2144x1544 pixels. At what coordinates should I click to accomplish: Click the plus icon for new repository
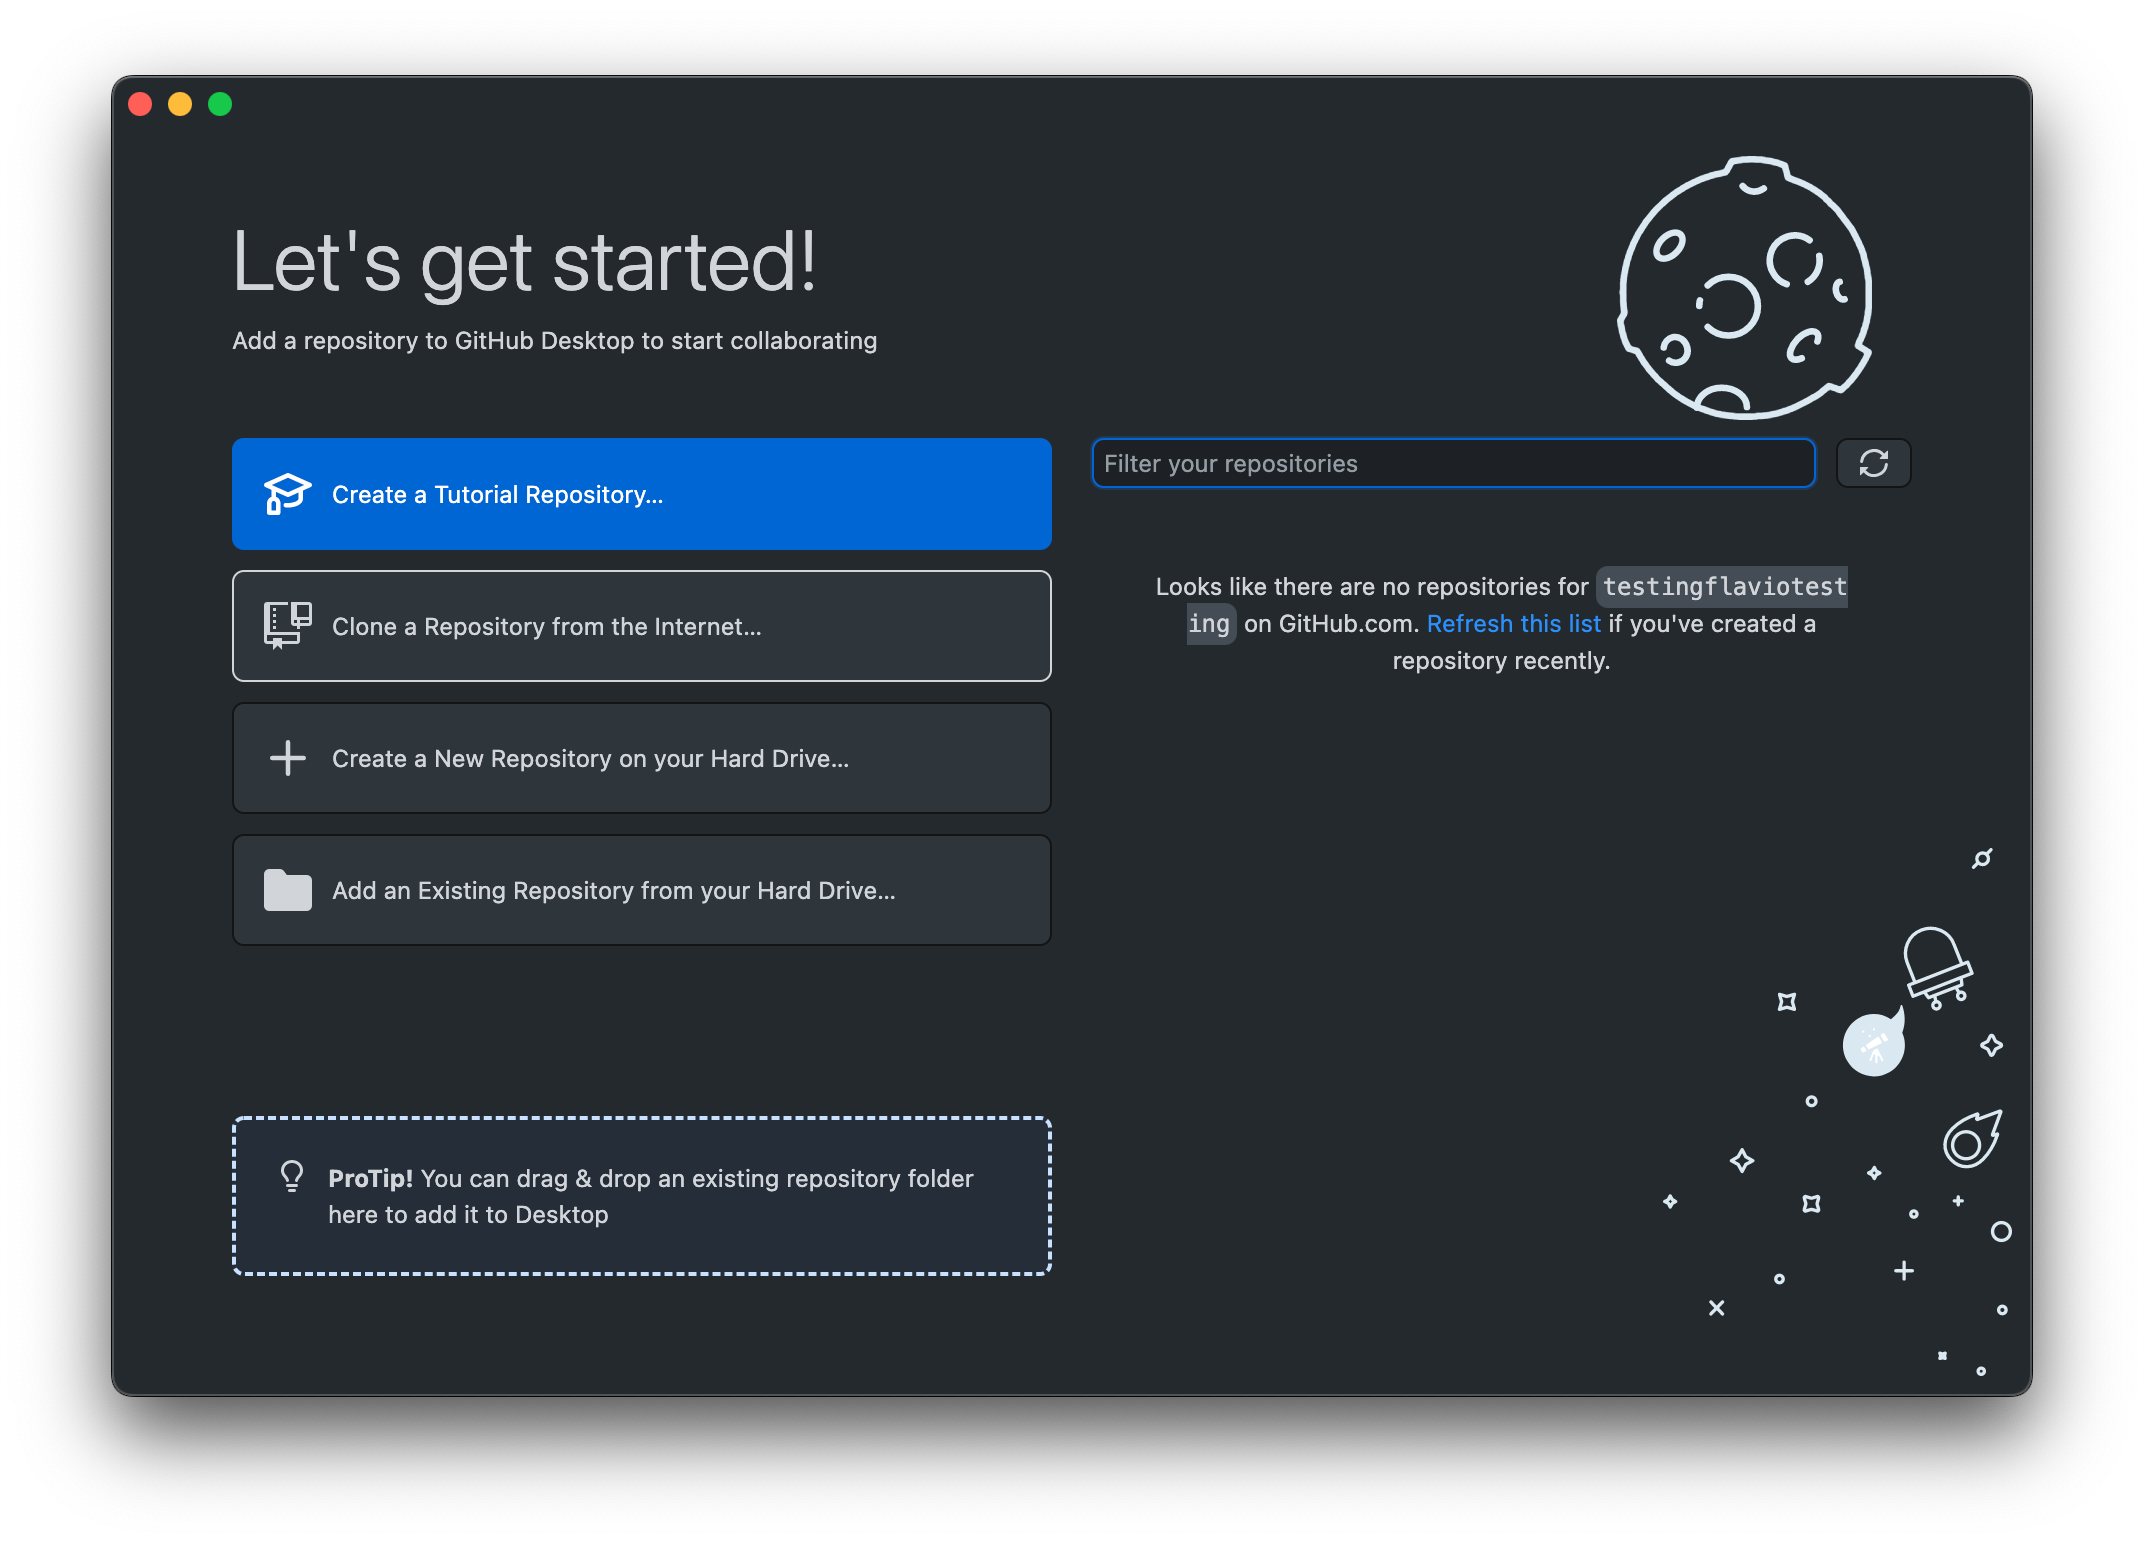click(287, 758)
